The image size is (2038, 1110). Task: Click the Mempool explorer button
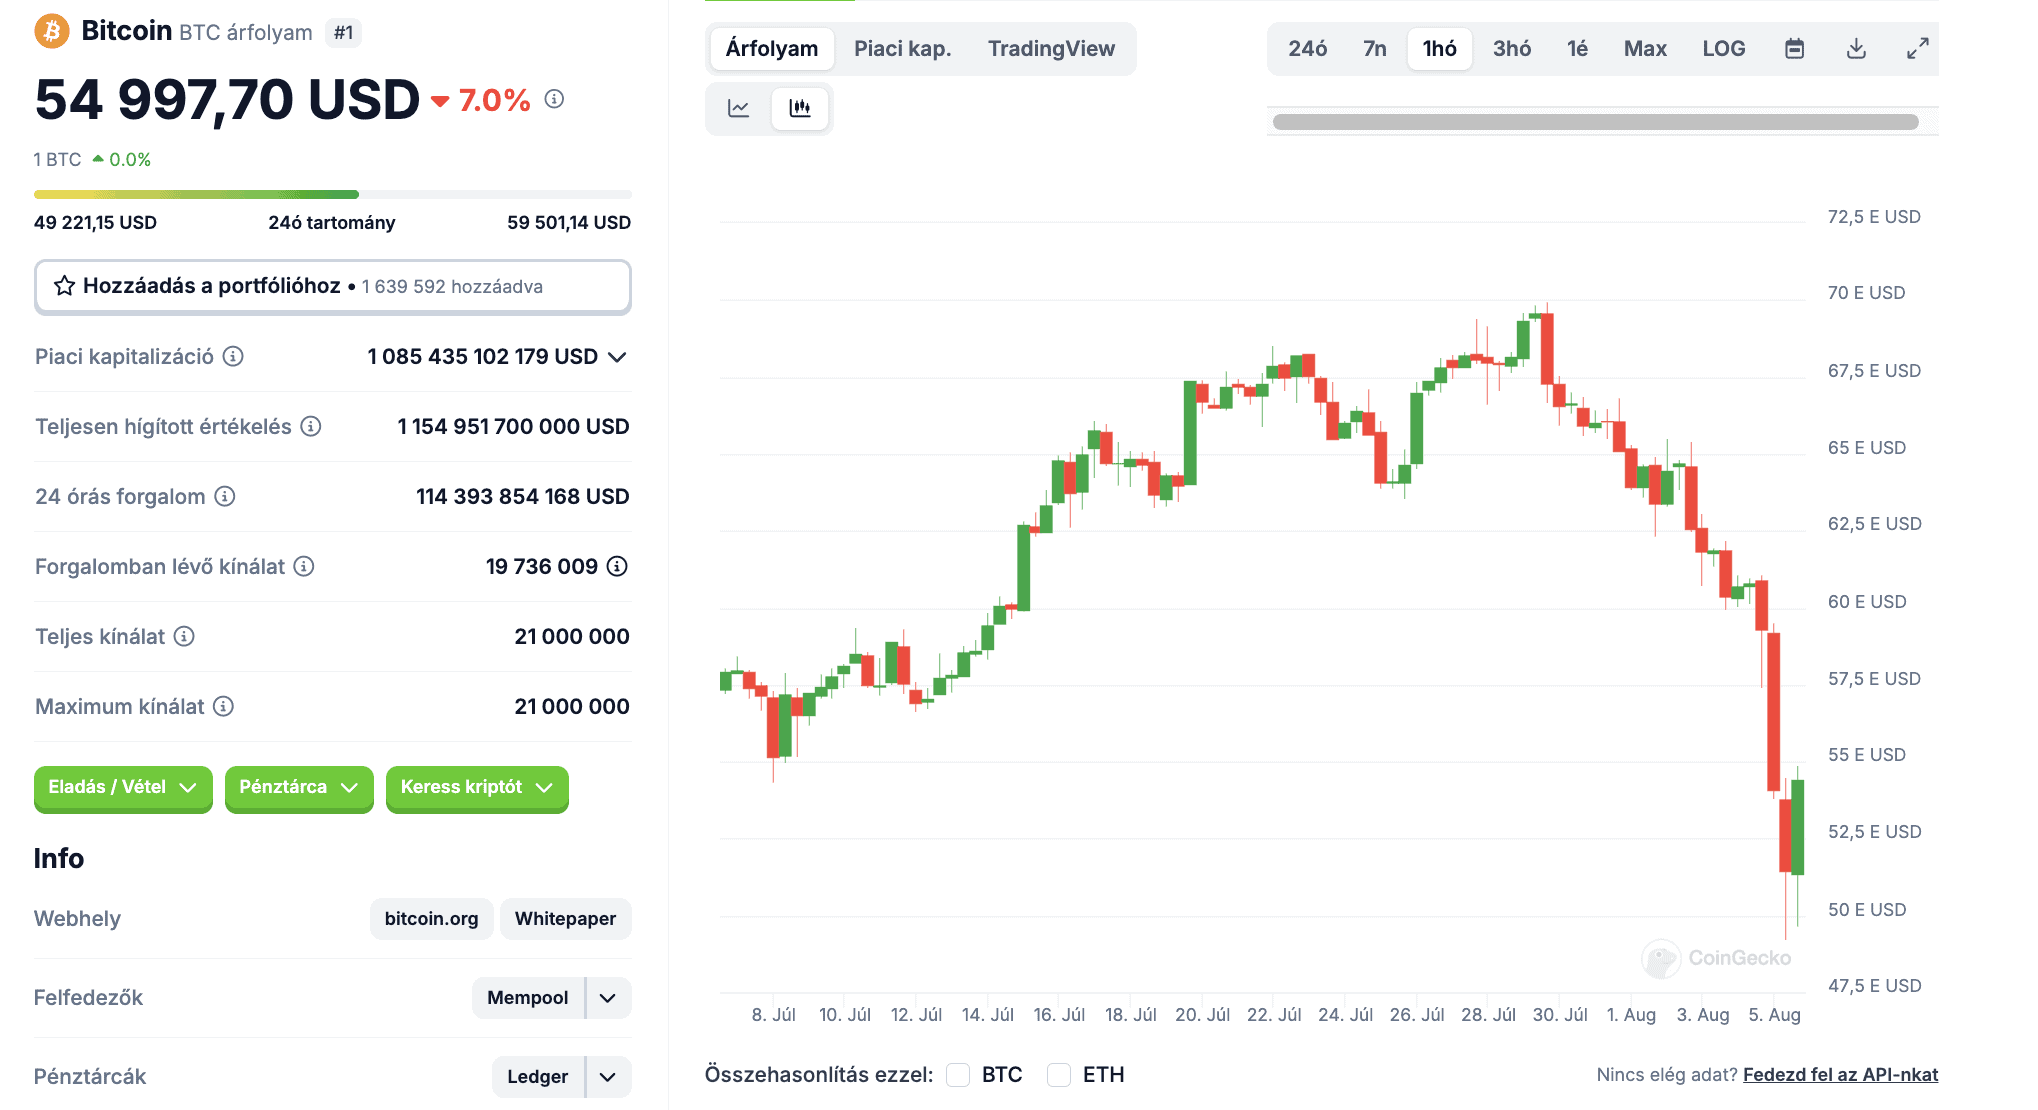click(x=527, y=998)
